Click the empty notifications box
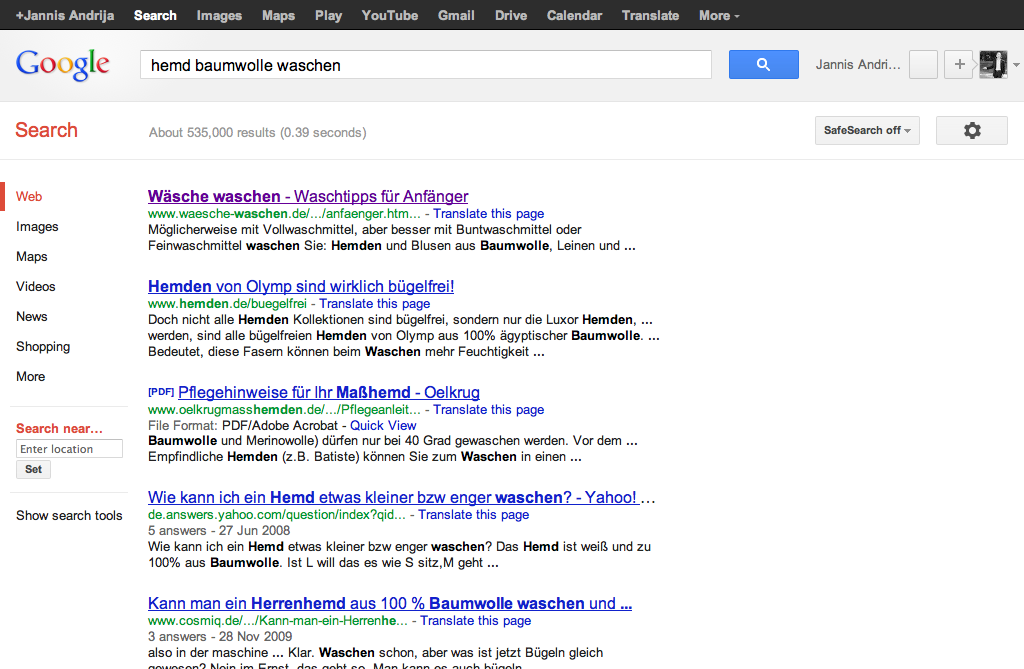The width and height of the screenshot is (1024, 669). click(x=923, y=65)
